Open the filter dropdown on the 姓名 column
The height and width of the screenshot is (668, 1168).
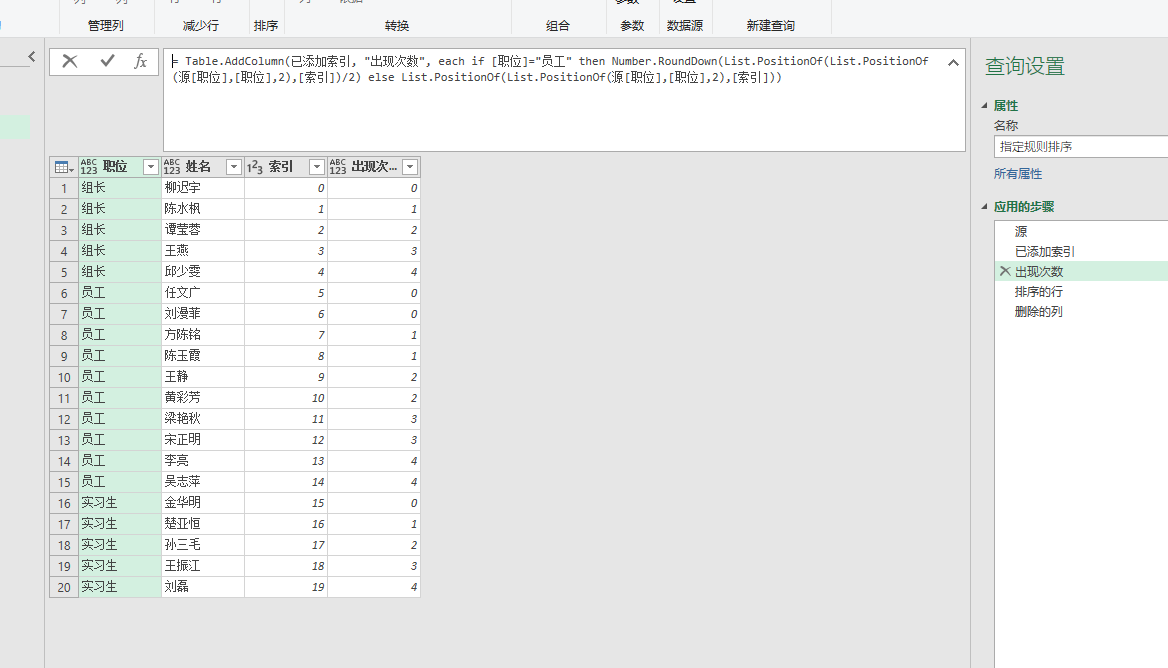tap(233, 166)
